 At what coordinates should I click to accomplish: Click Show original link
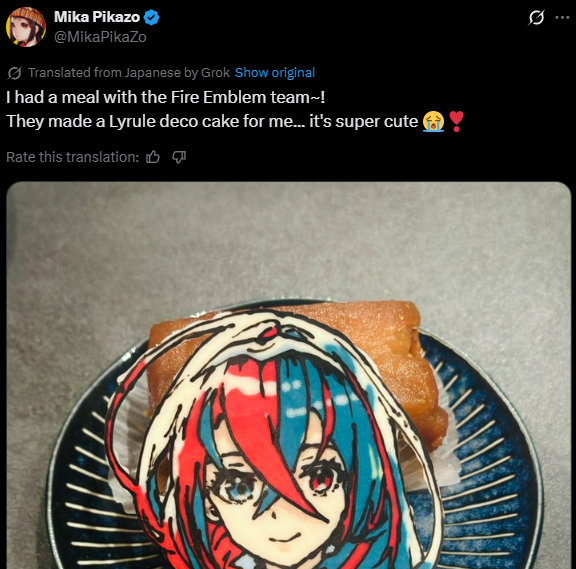point(275,73)
